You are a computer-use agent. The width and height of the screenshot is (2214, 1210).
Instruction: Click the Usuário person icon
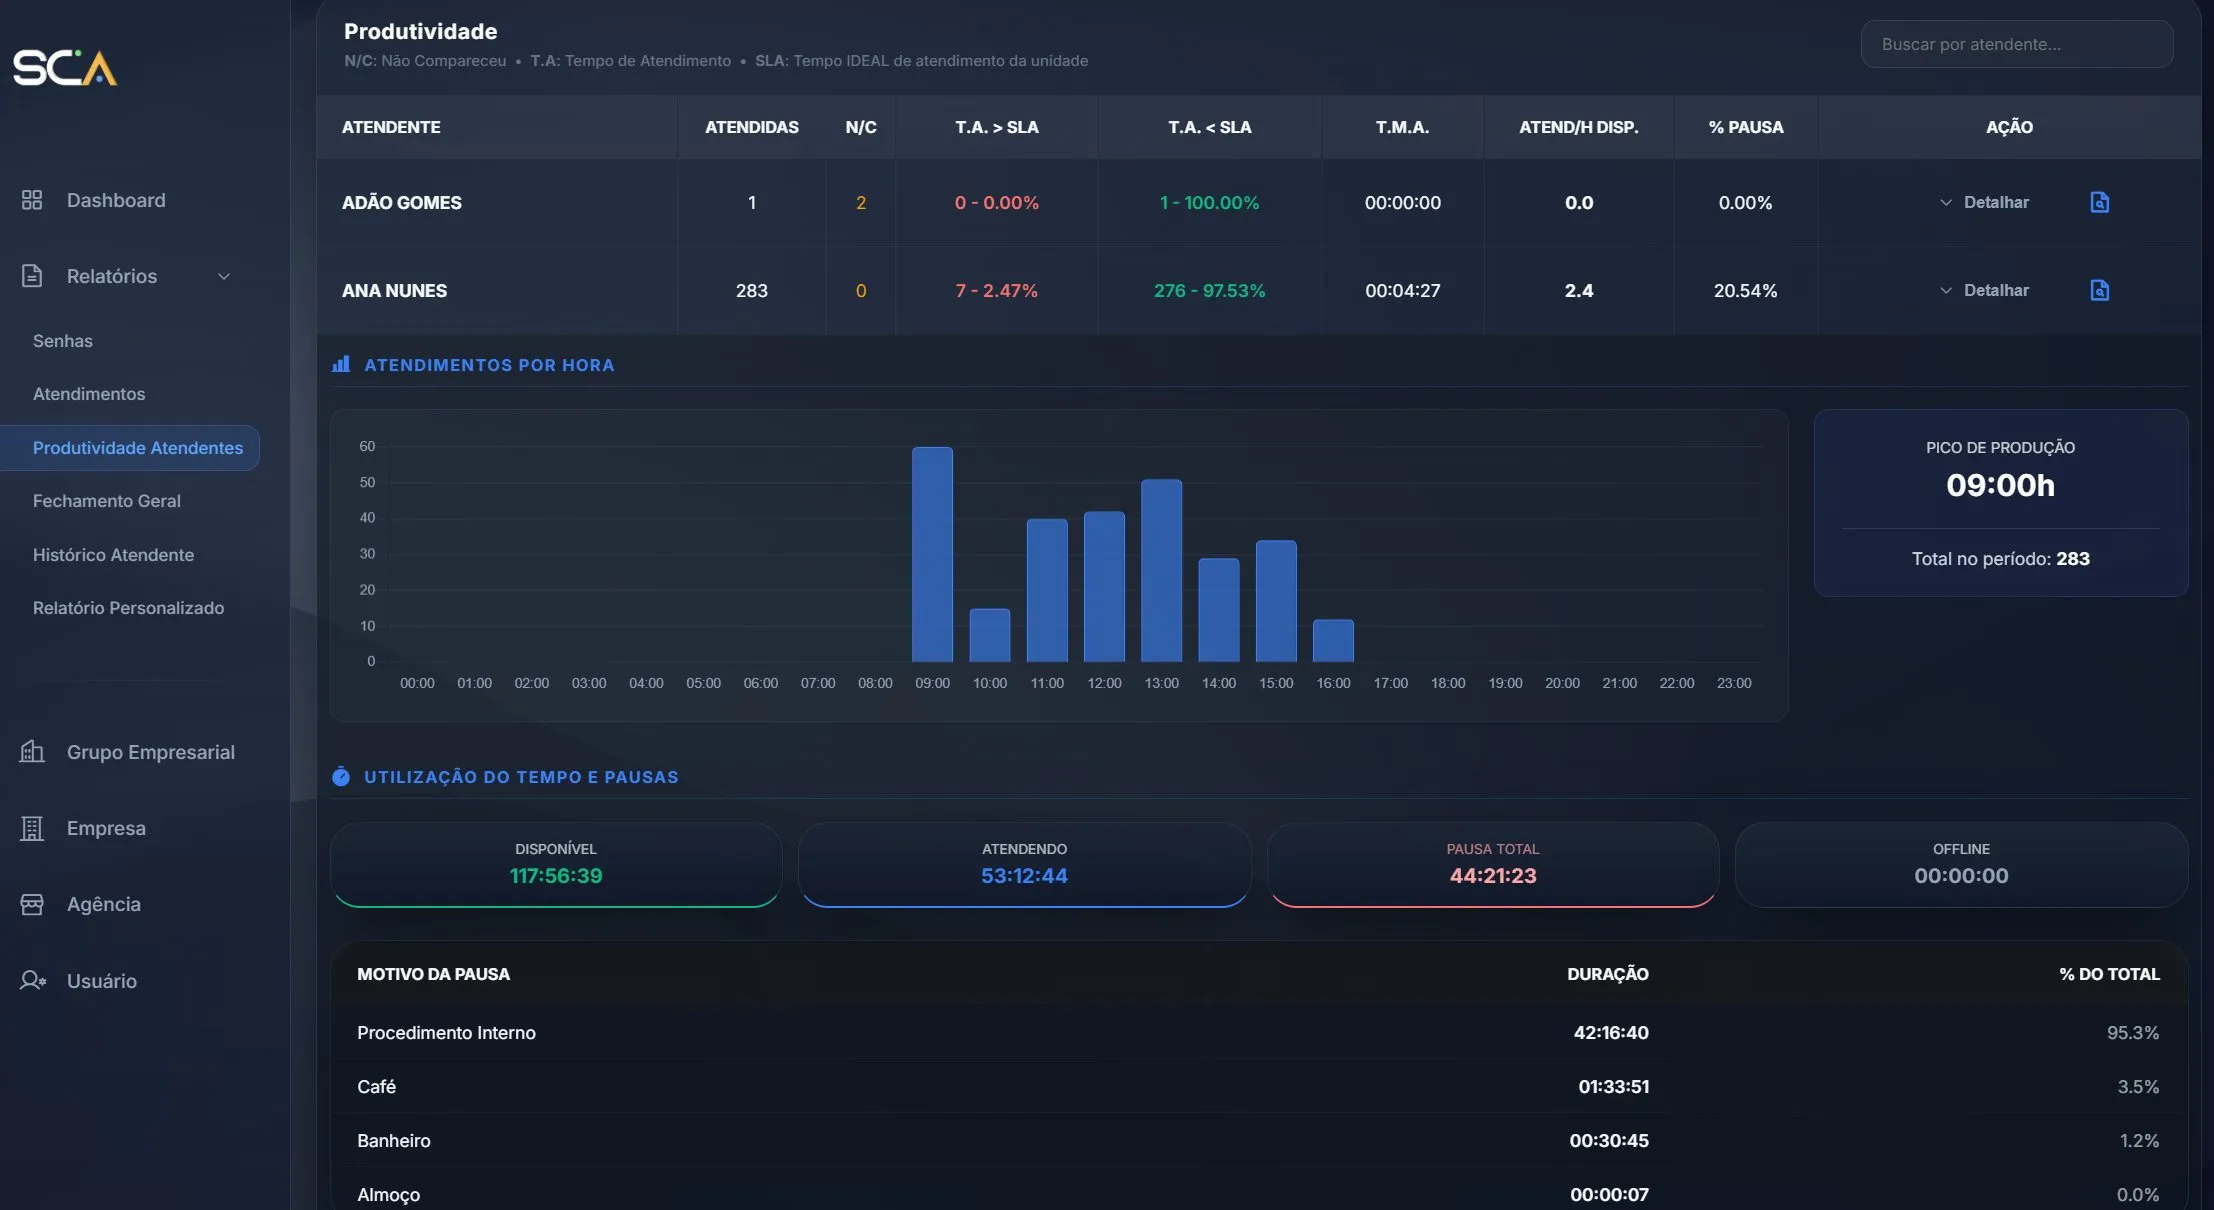pos(32,980)
